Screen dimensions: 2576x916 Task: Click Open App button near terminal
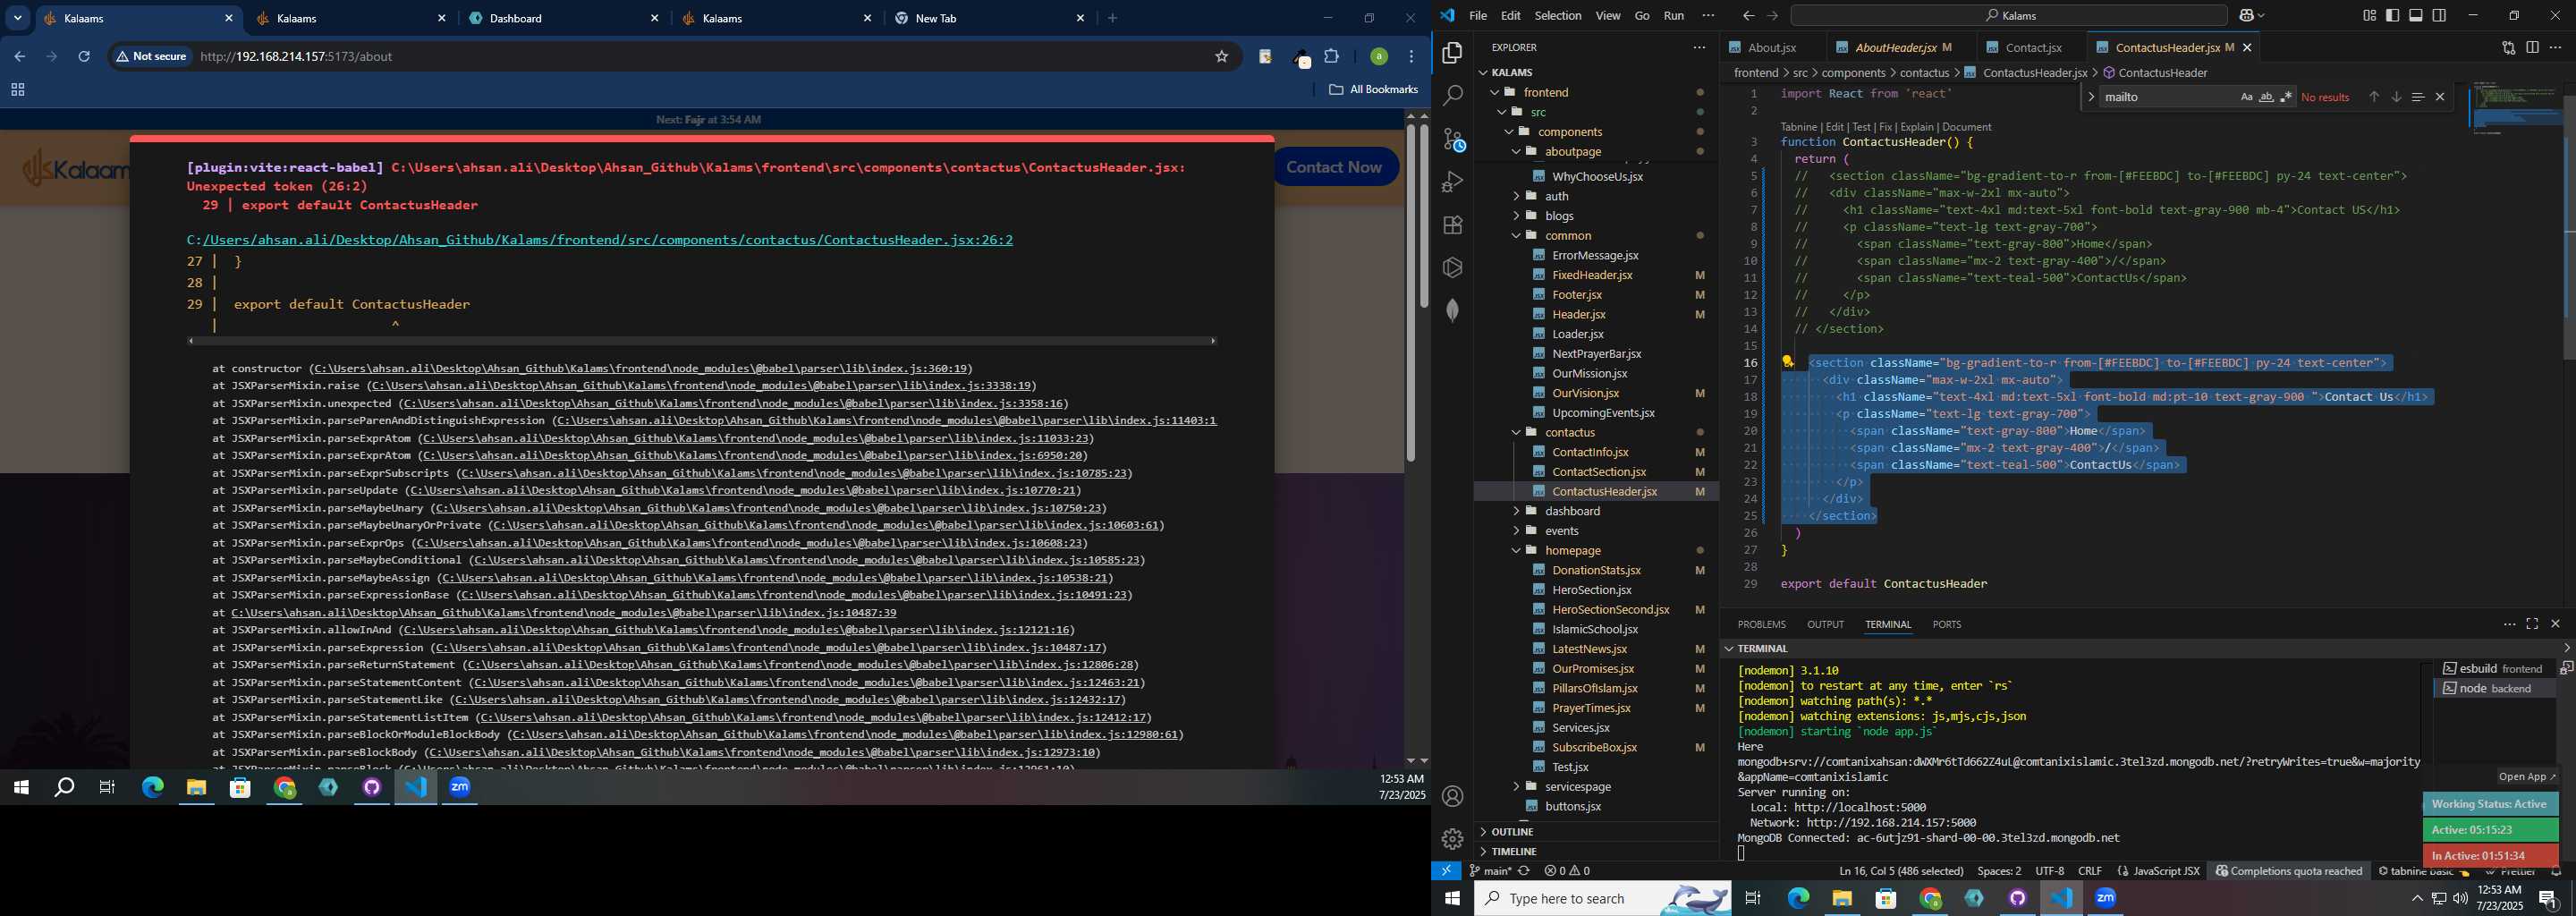click(2526, 777)
